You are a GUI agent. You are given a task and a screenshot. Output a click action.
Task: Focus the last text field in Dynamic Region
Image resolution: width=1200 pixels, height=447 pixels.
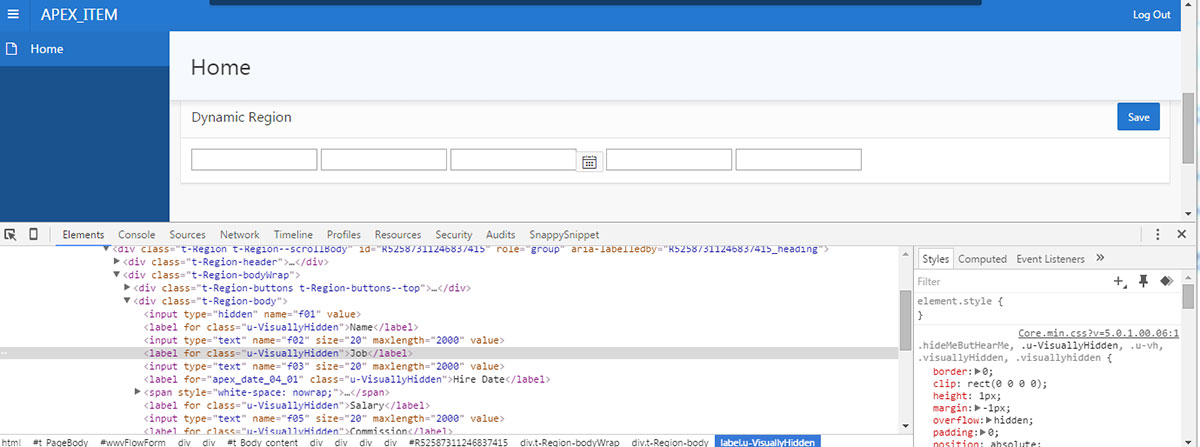[x=799, y=160]
